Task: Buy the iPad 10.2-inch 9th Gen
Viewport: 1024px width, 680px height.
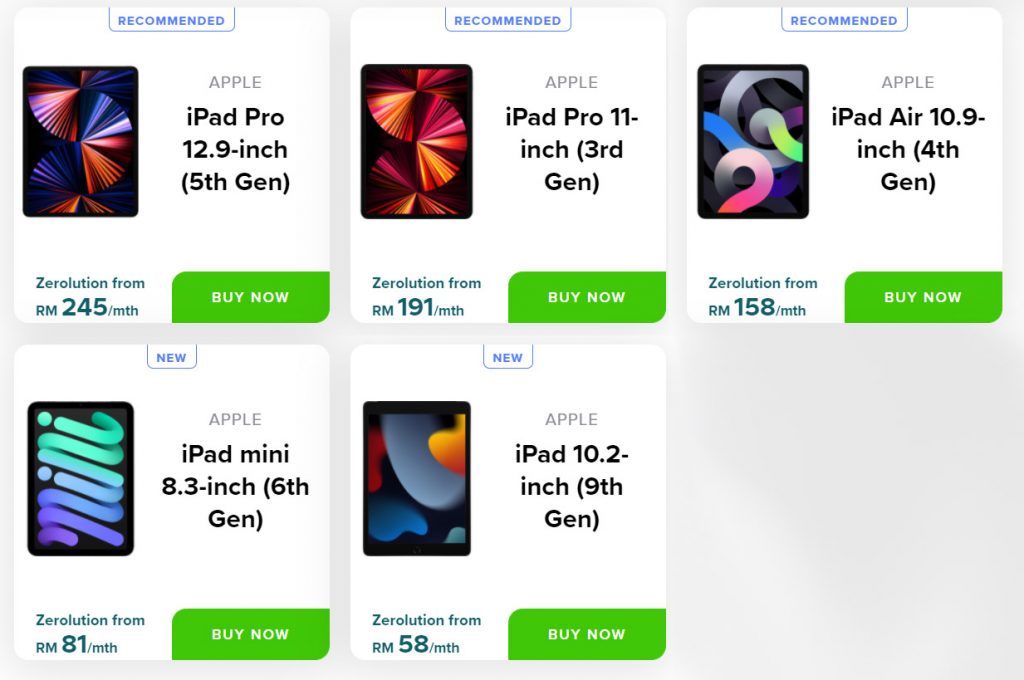Action: pos(586,634)
